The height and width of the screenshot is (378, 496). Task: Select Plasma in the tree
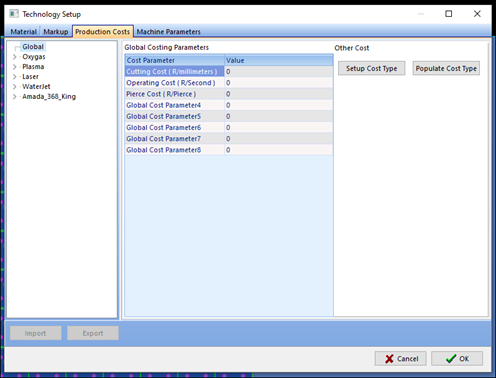33,67
